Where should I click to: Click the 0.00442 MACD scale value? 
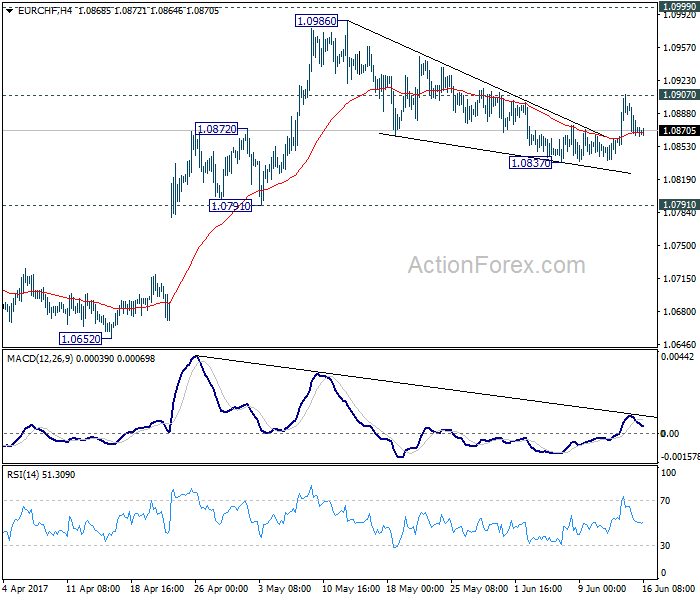(678, 356)
